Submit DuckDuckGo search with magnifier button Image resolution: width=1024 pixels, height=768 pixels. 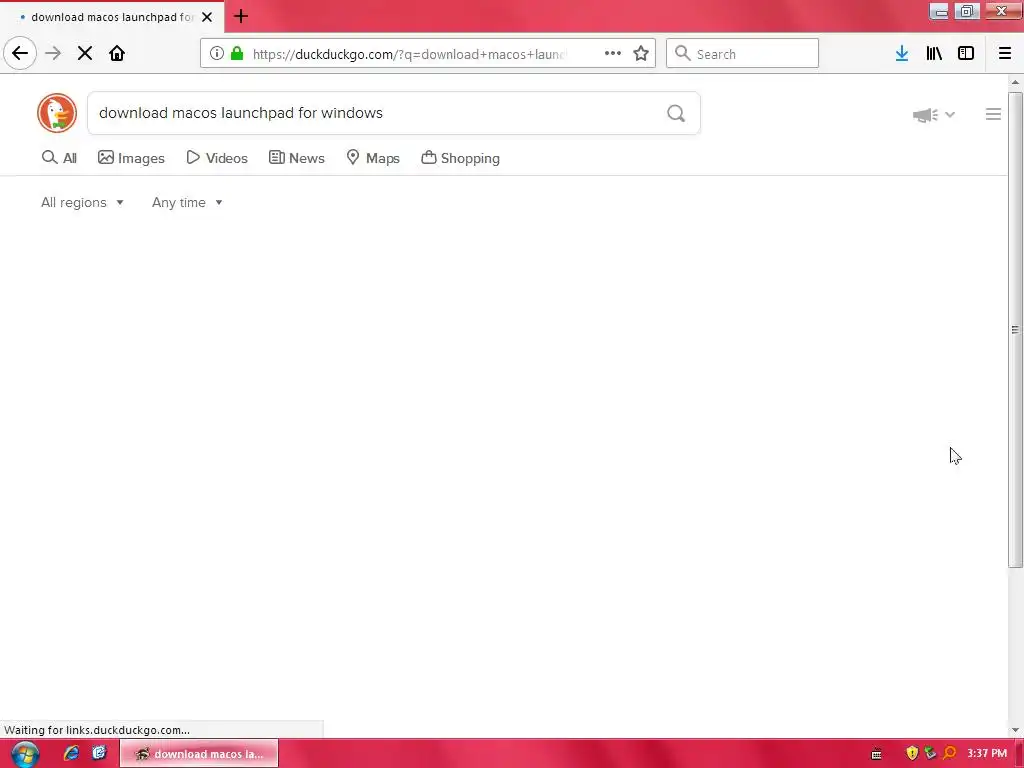(676, 114)
